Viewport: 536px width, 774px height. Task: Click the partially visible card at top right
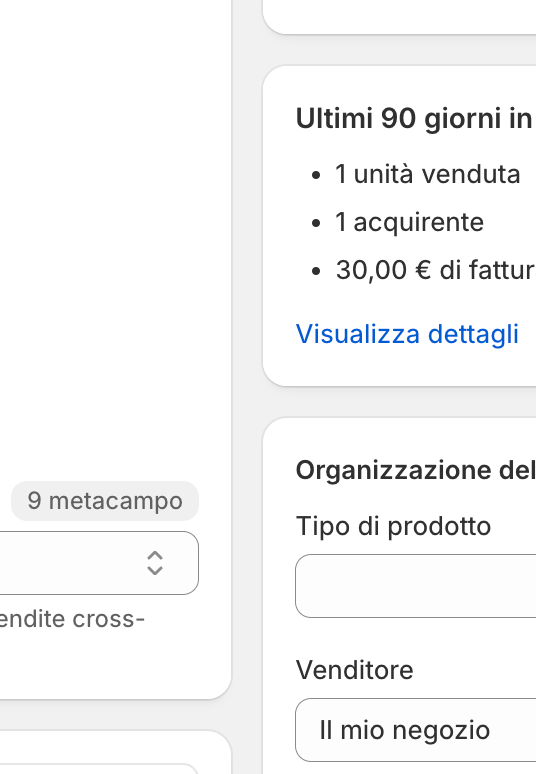pos(399,17)
